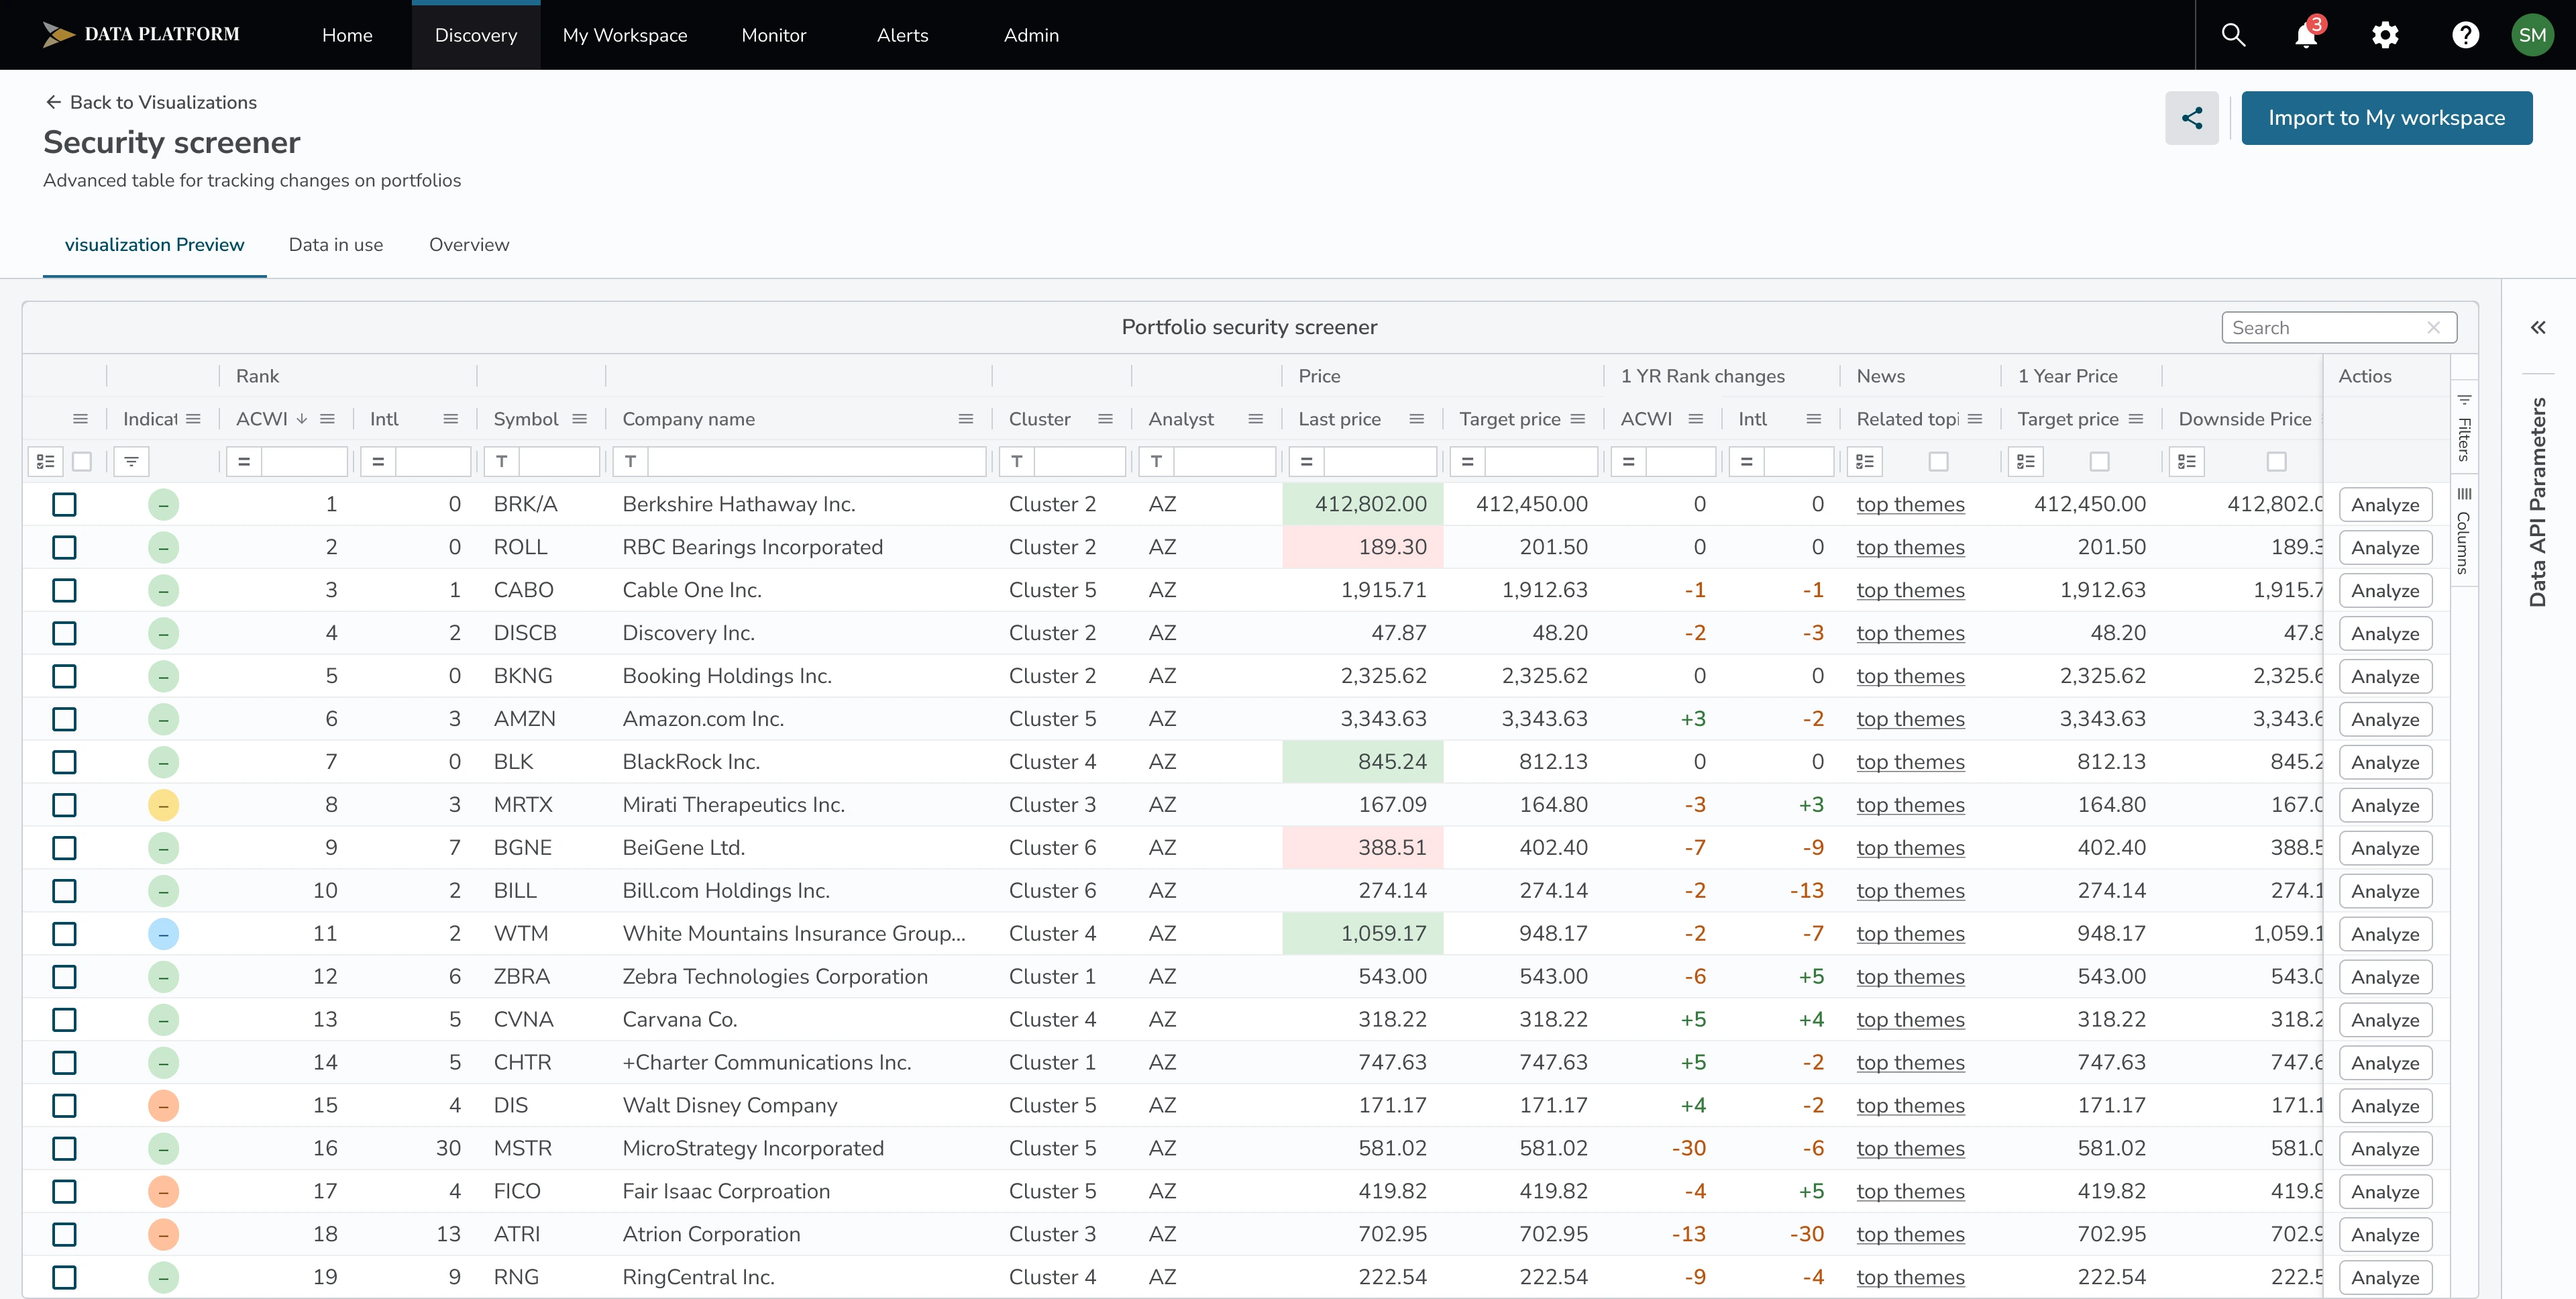Open notifications bell with 3 alerts
This screenshot has height=1299, width=2576.
[x=2307, y=35]
